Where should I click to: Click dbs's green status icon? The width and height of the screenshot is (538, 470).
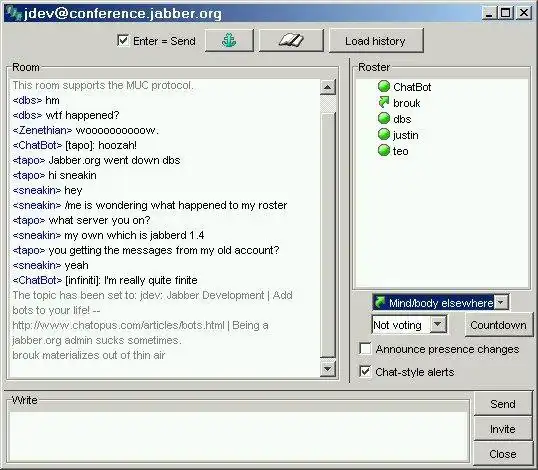pos(384,118)
